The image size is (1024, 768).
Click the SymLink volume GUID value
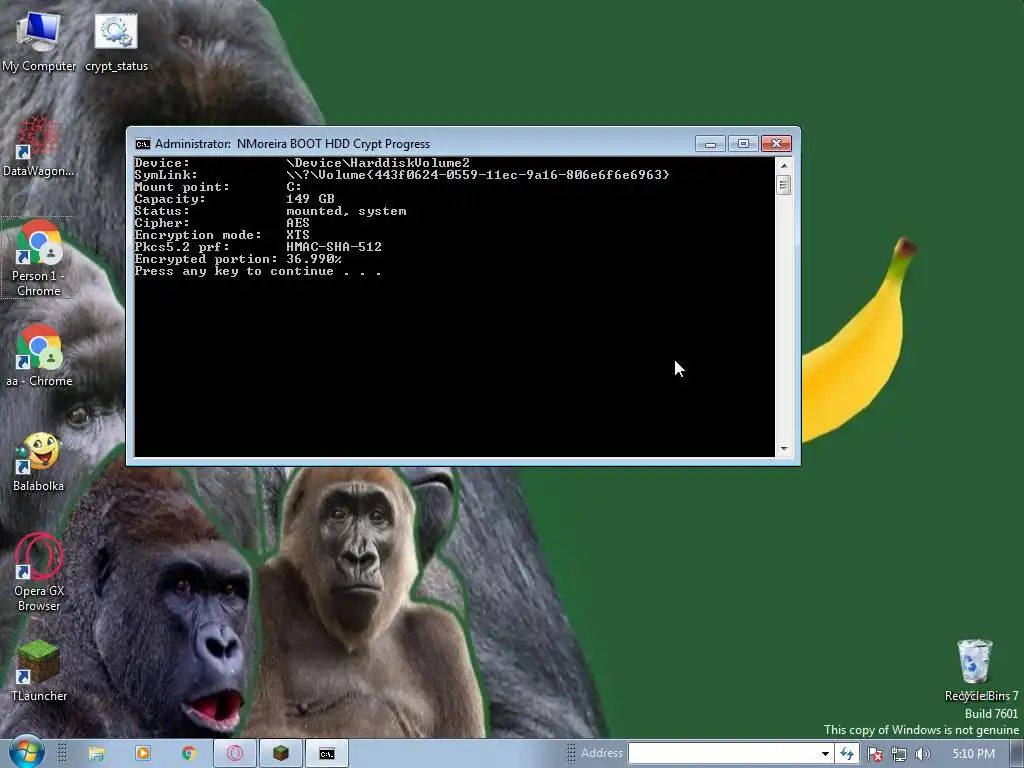477,175
